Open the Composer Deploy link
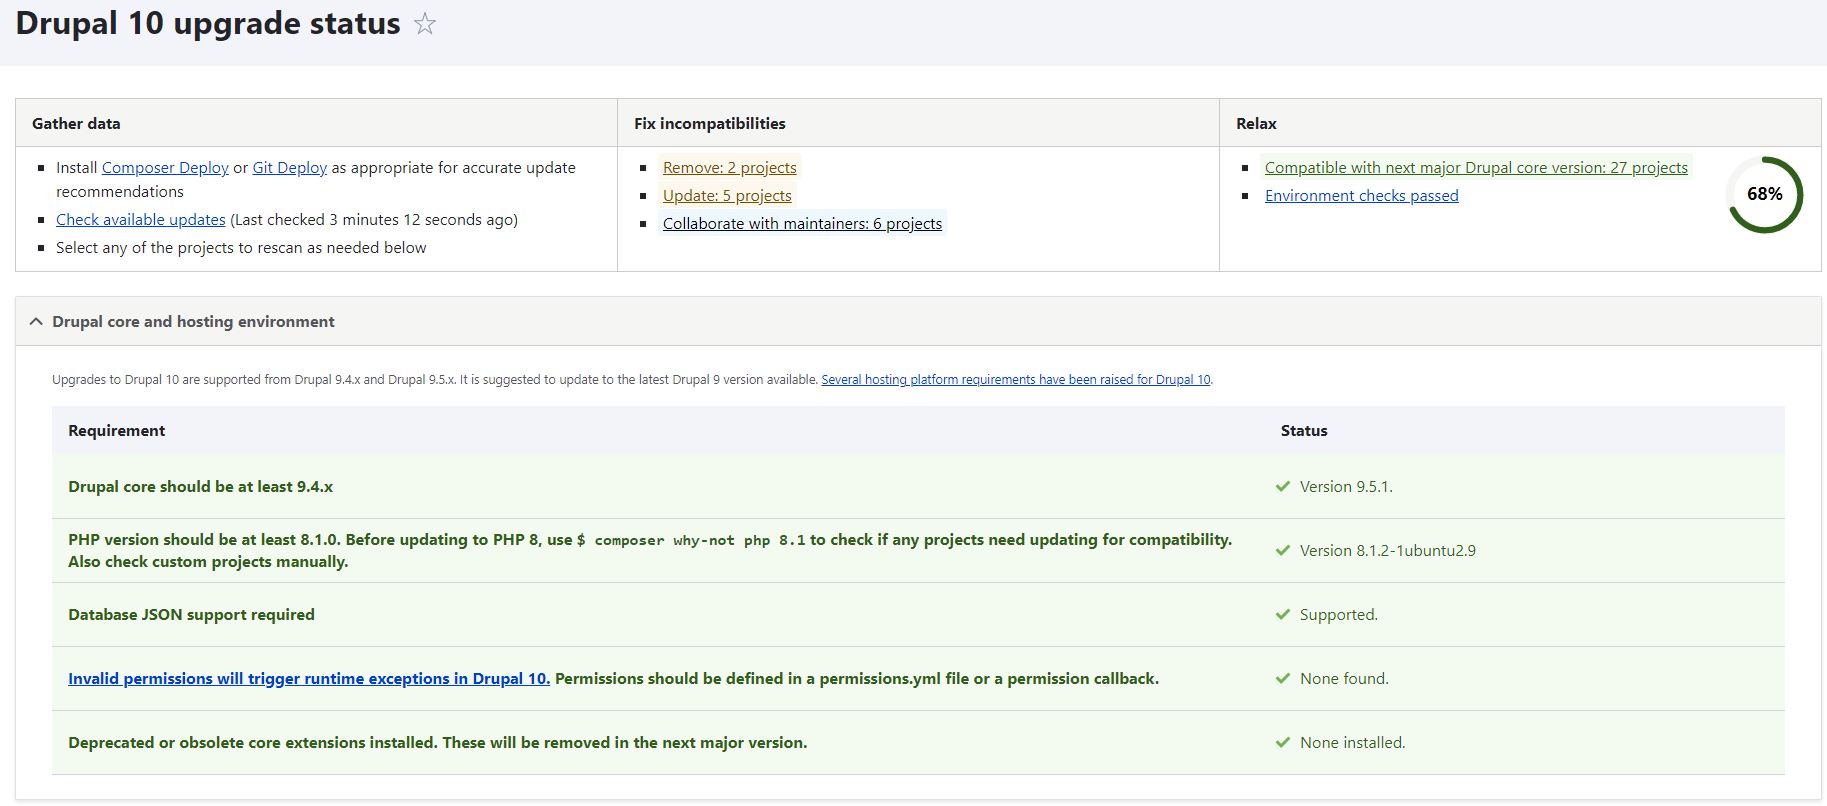Viewport: 1827px width, 806px height. pos(165,167)
